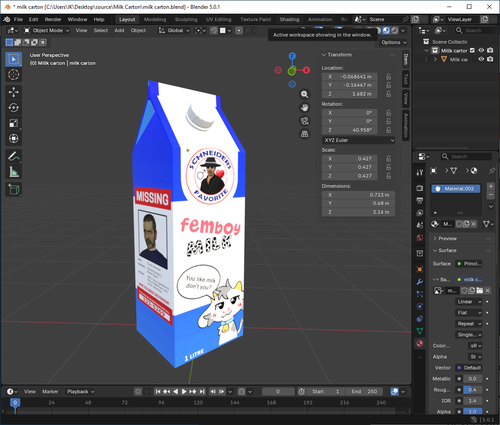Activate the 3D Cursor tool
This screenshot has height=425, width=500.
click(x=14, y=75)
